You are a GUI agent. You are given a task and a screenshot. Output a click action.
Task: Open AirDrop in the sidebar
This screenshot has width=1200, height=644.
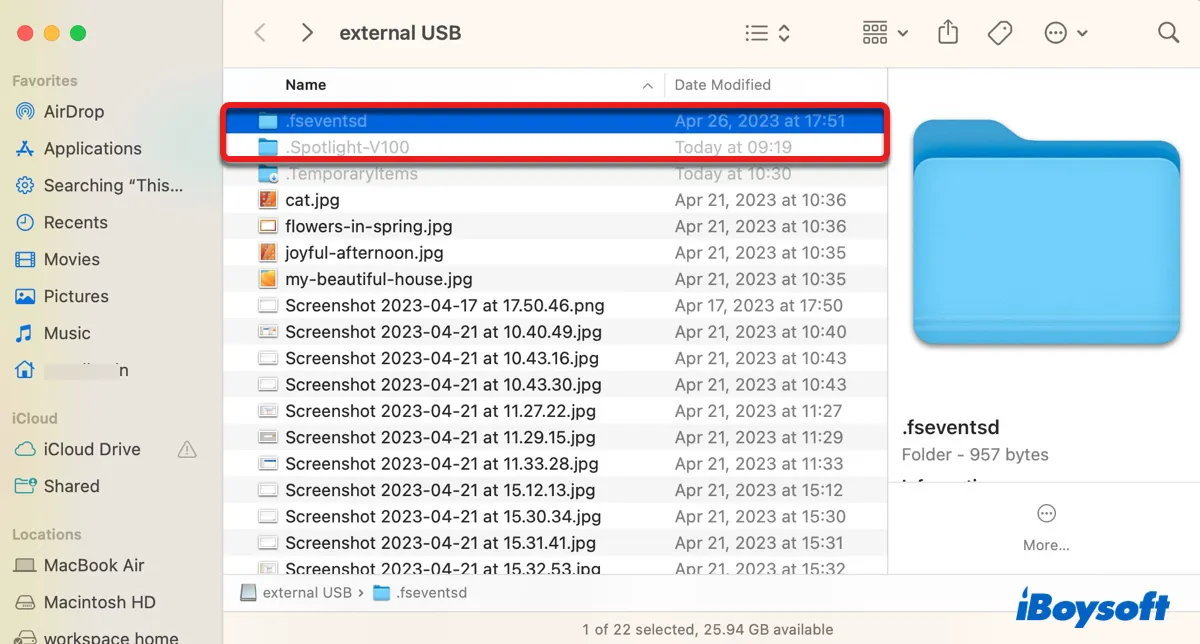click(73, 112)
